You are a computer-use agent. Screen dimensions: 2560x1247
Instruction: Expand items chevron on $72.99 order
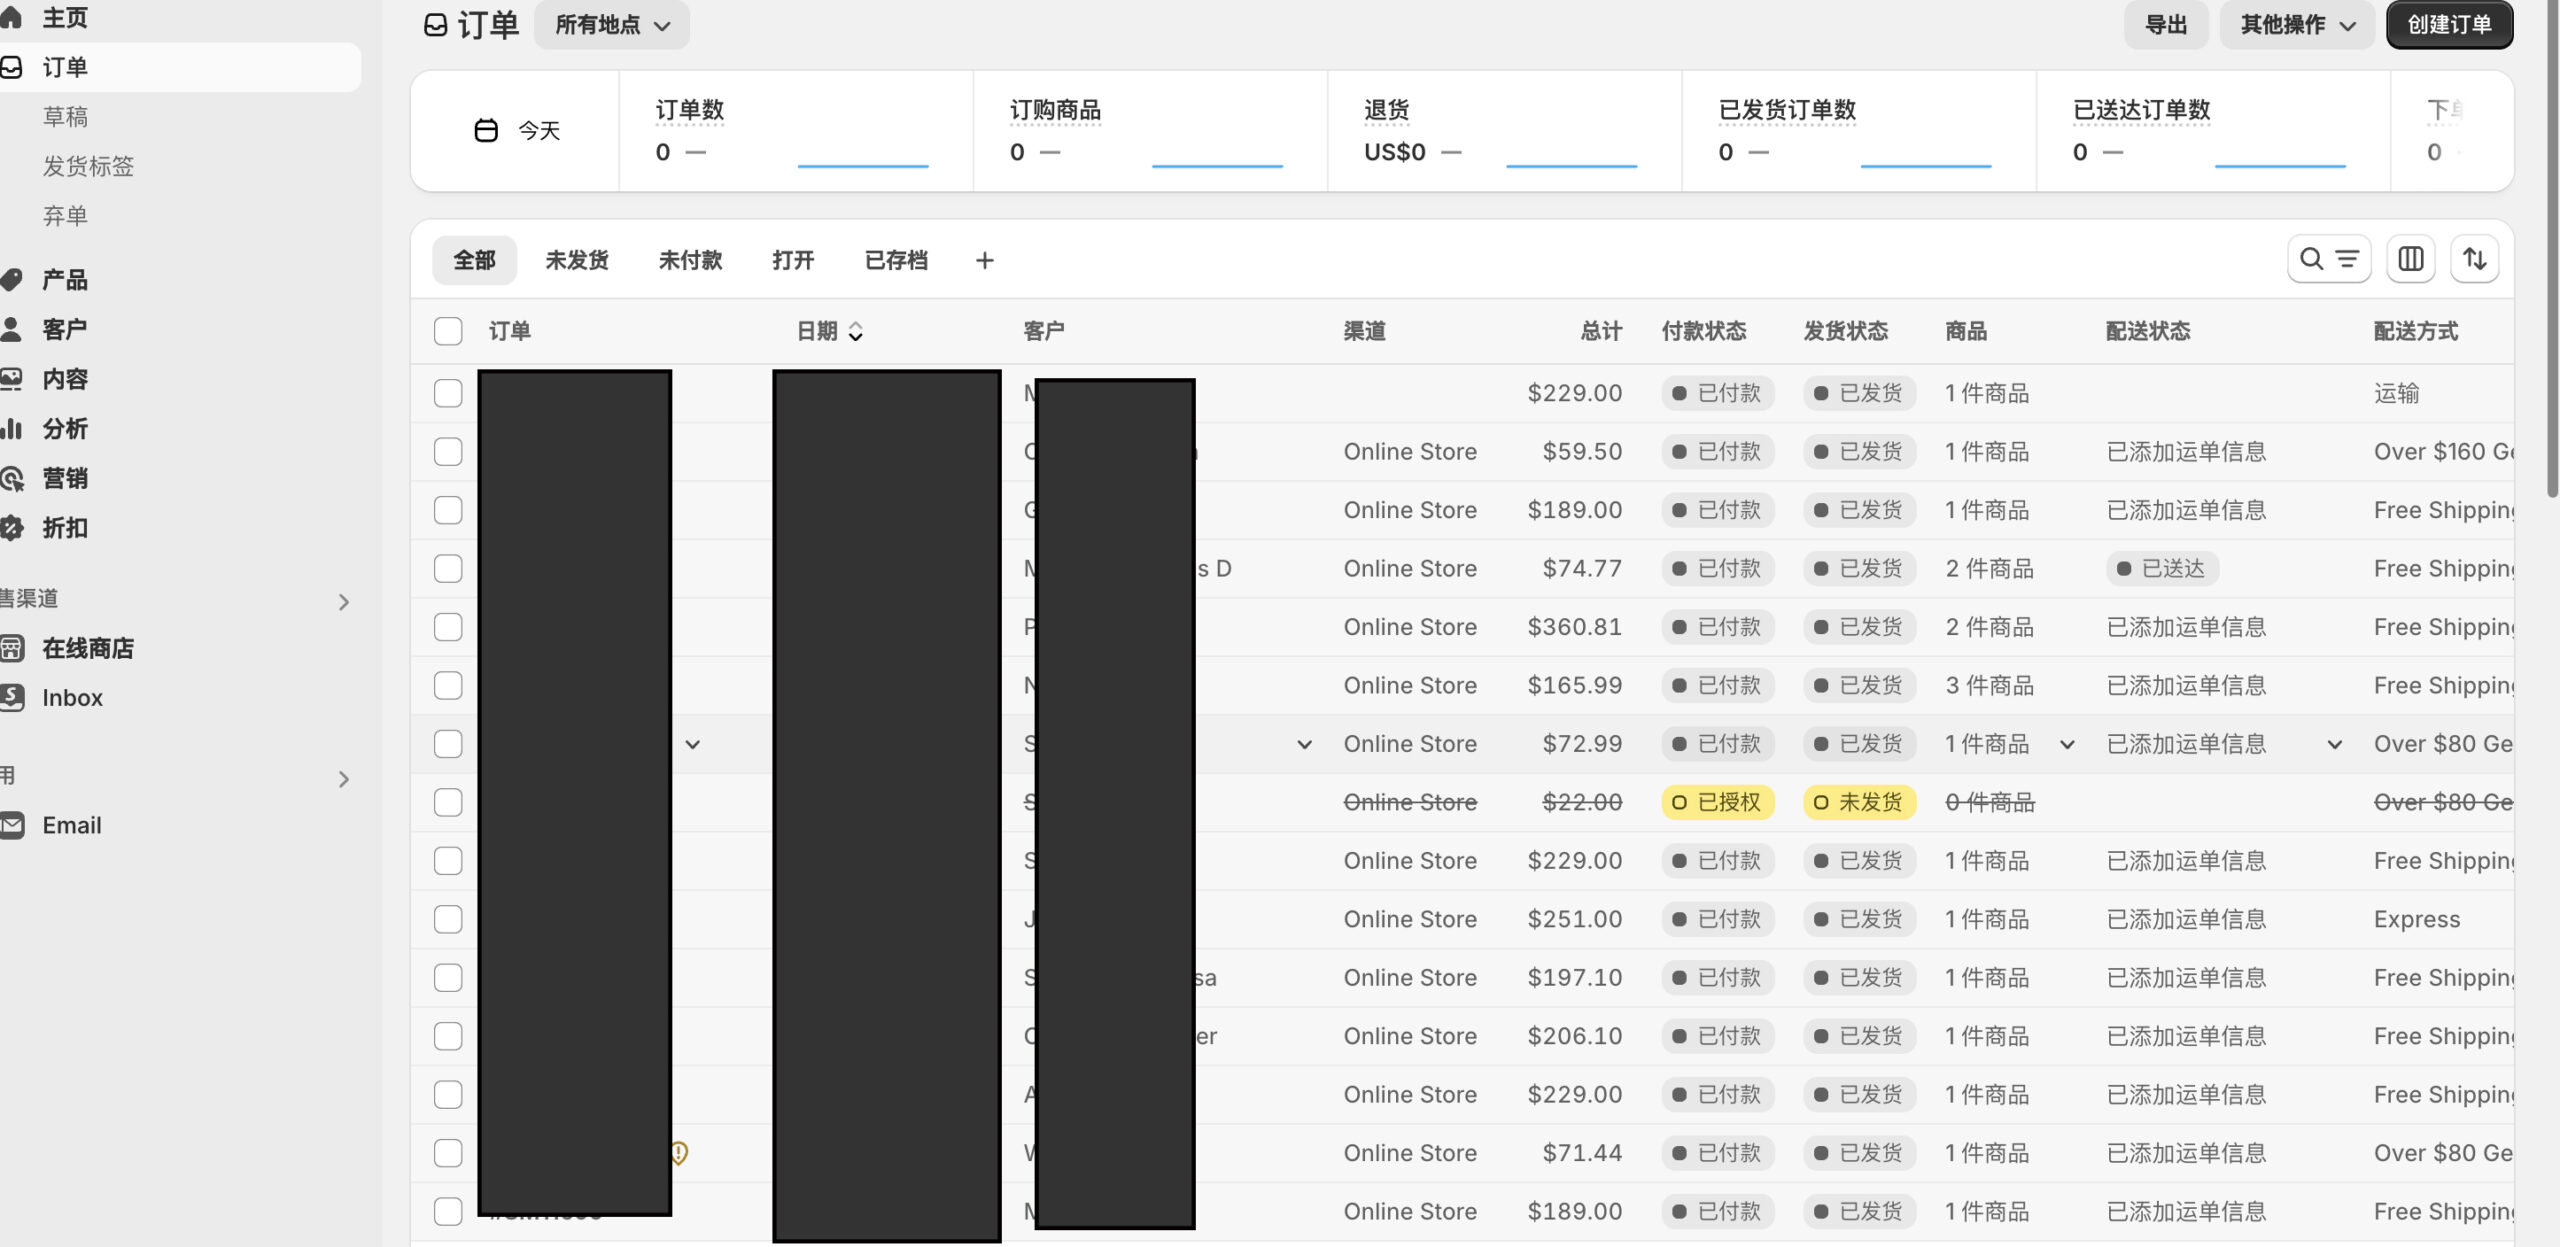[x=2067, y=745]
